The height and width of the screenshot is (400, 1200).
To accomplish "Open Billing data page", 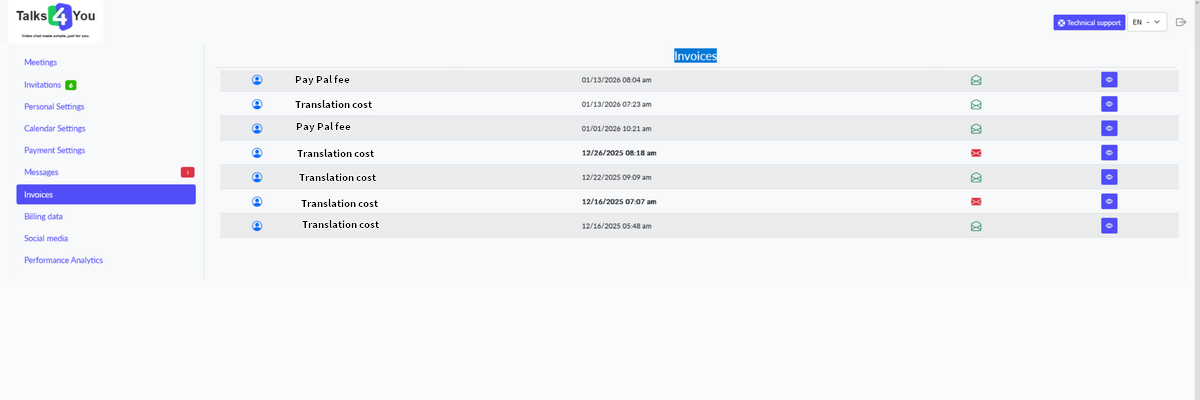I will (44, 216).
